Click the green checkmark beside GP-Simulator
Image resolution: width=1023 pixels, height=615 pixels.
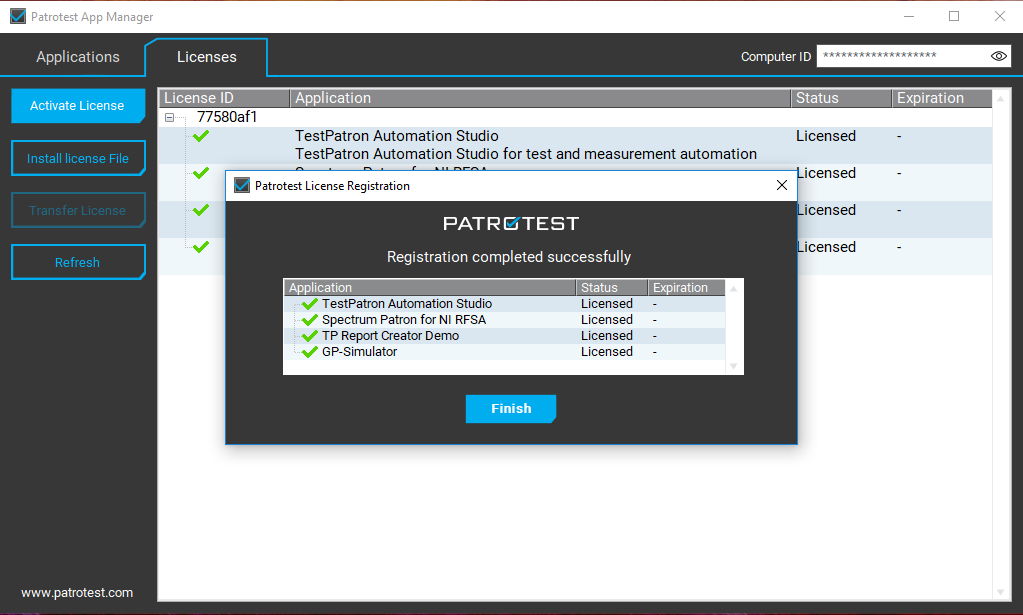click(x=310, y=352)
